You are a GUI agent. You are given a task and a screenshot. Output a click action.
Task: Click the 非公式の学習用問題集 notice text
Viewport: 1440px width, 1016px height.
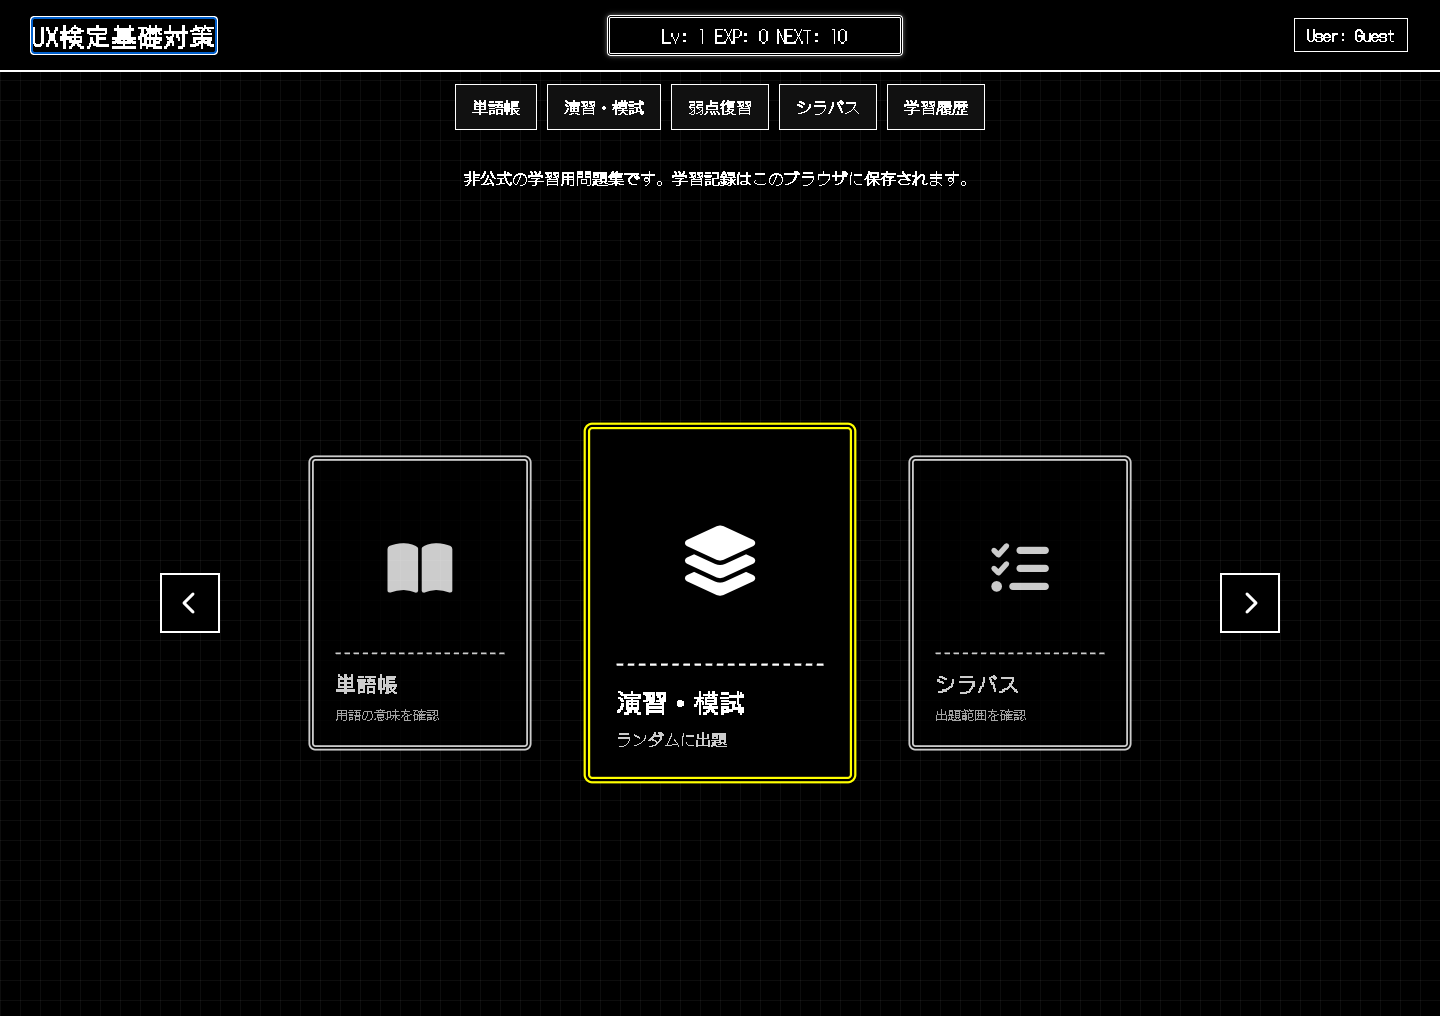(716, 179)
